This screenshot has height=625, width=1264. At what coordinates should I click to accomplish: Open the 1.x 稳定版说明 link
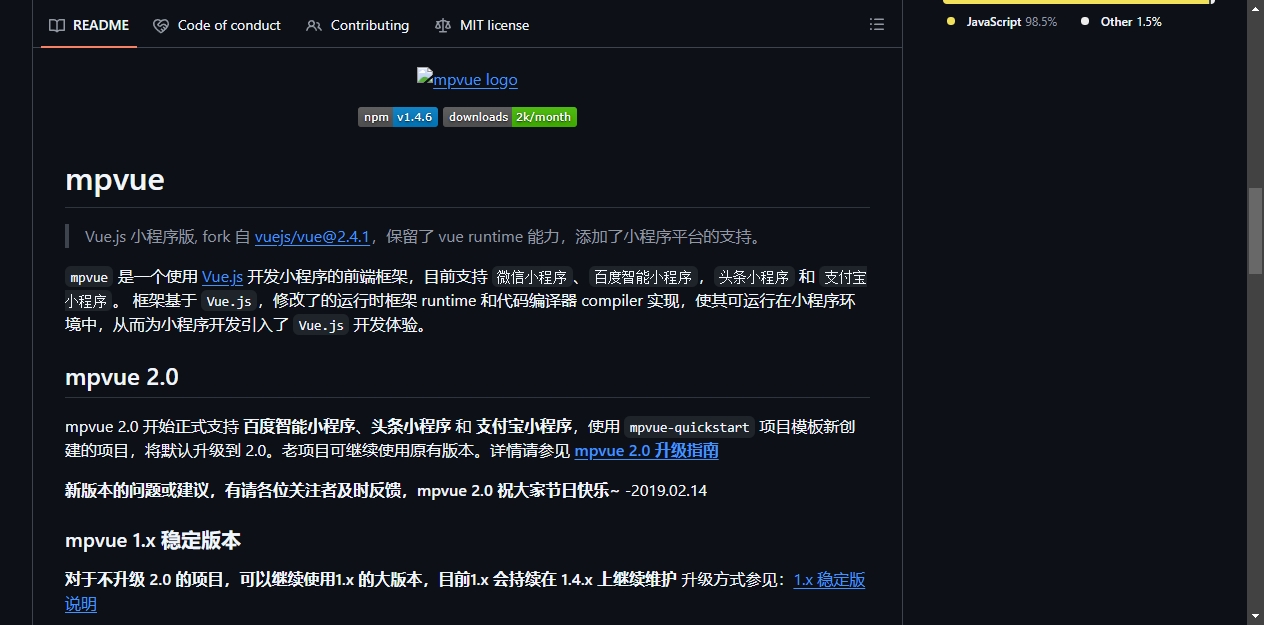pos(829,580)
